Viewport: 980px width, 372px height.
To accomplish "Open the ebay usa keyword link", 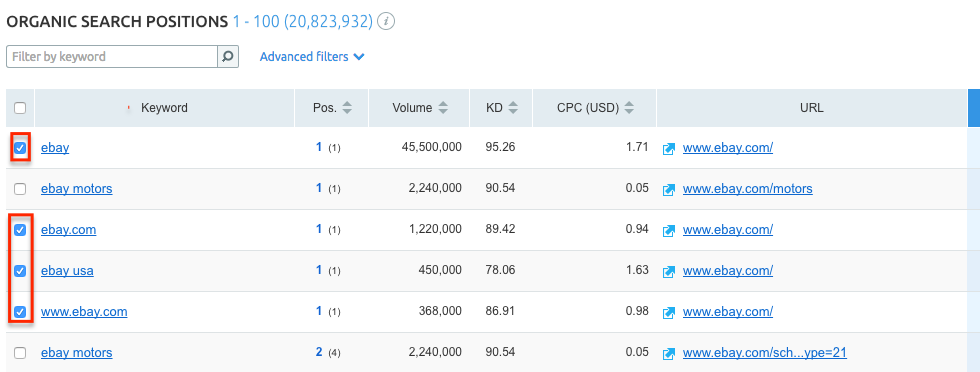I will click(x=68, y=271).
